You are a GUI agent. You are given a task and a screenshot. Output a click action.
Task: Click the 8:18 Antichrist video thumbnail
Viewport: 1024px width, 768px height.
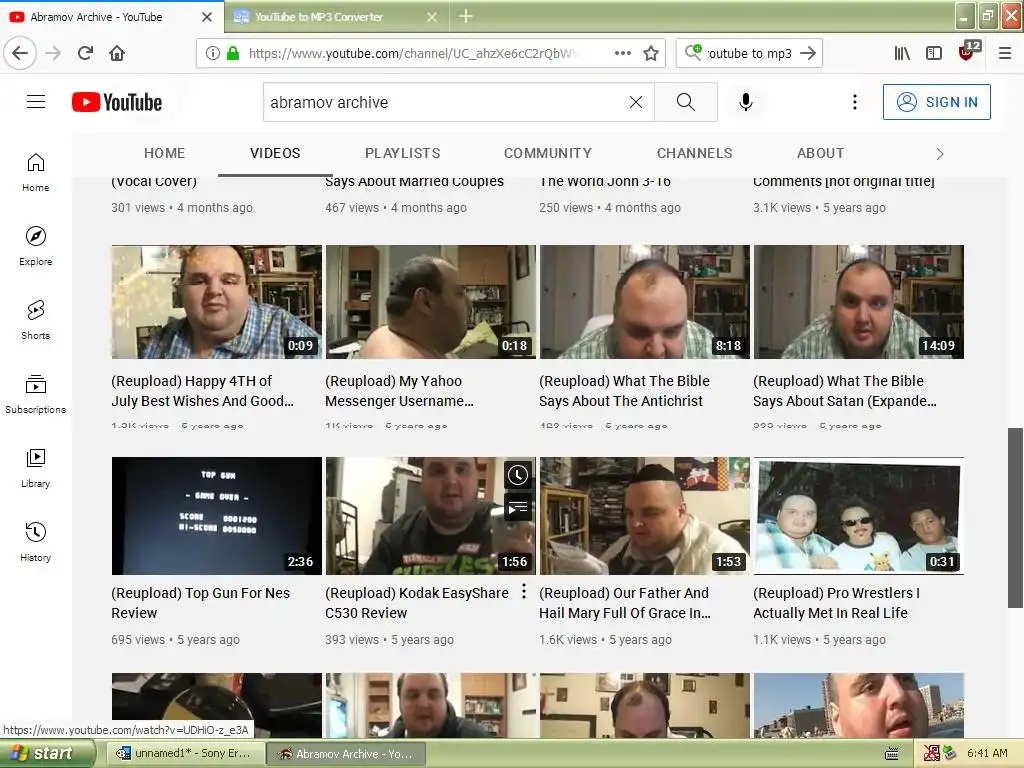tap(645, 302)
